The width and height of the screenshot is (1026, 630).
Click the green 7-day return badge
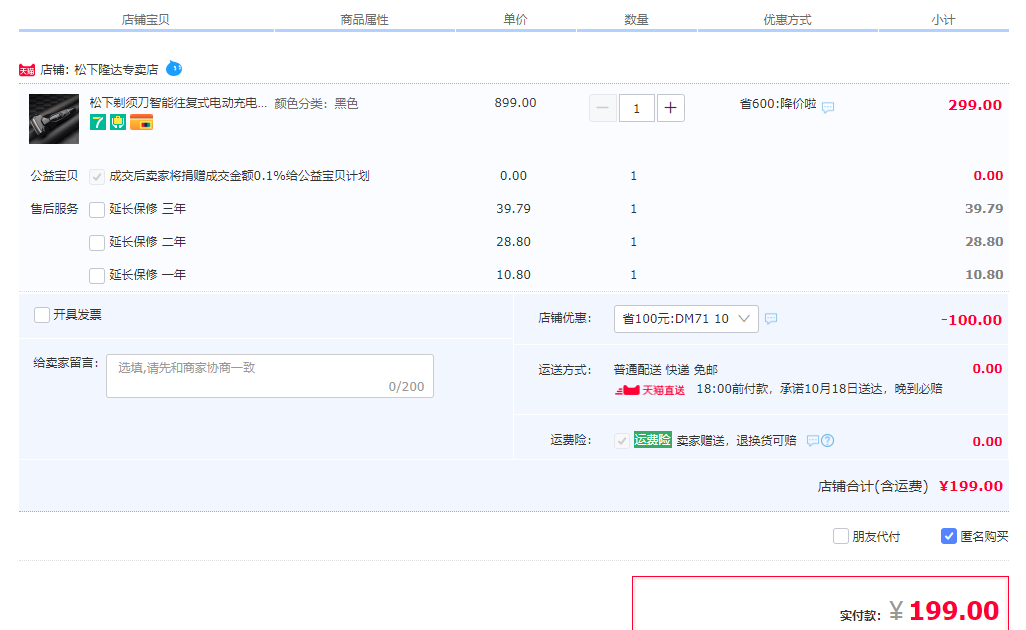(x=97, y=122)
